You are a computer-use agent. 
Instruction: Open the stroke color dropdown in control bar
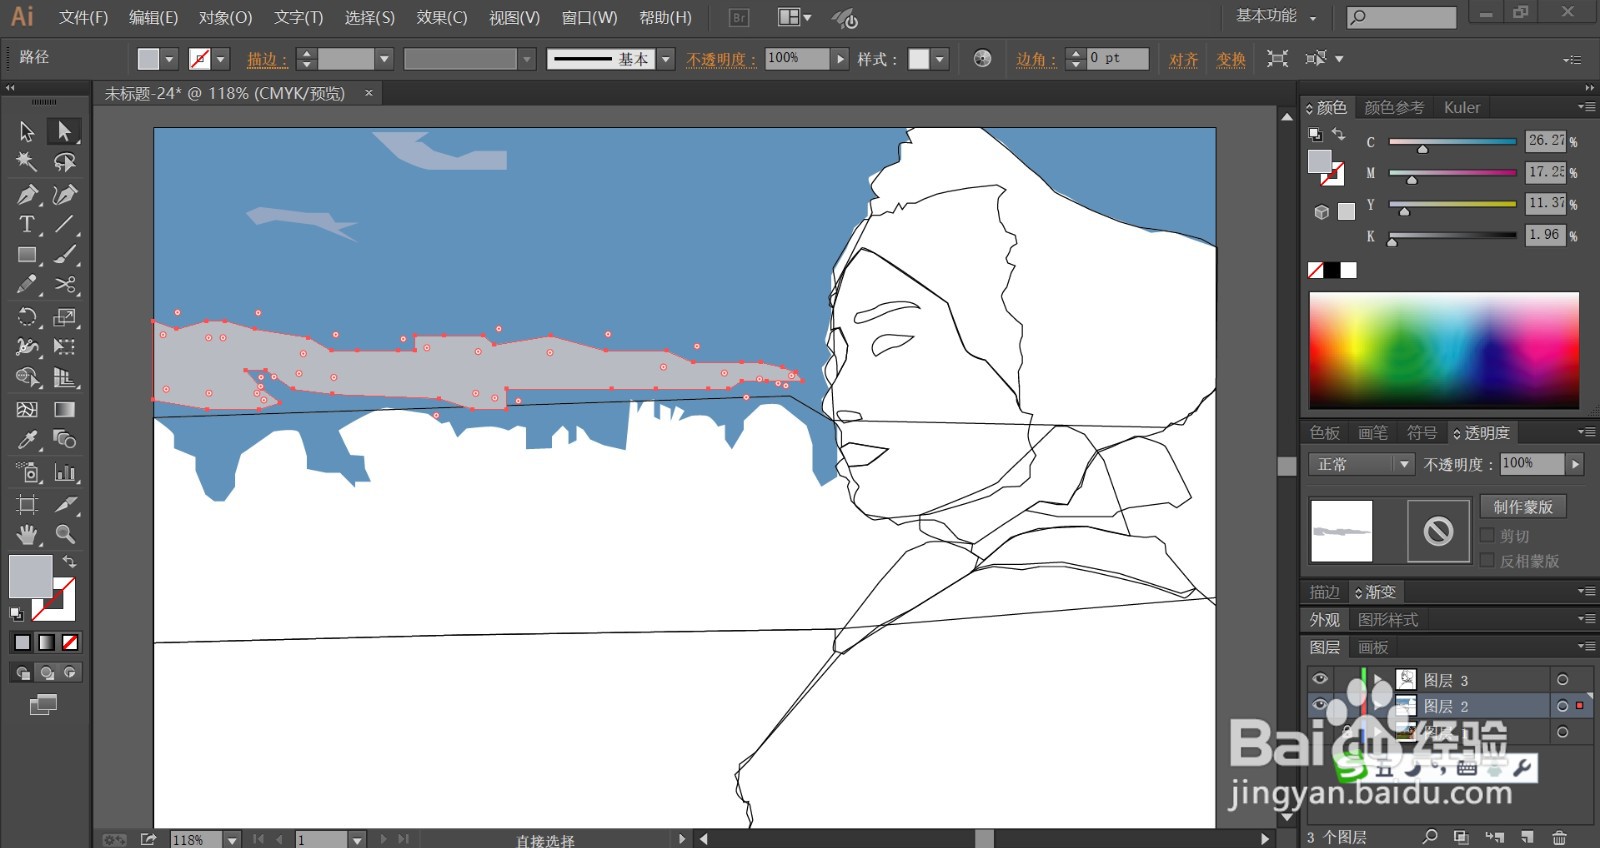tap(221, 59)
